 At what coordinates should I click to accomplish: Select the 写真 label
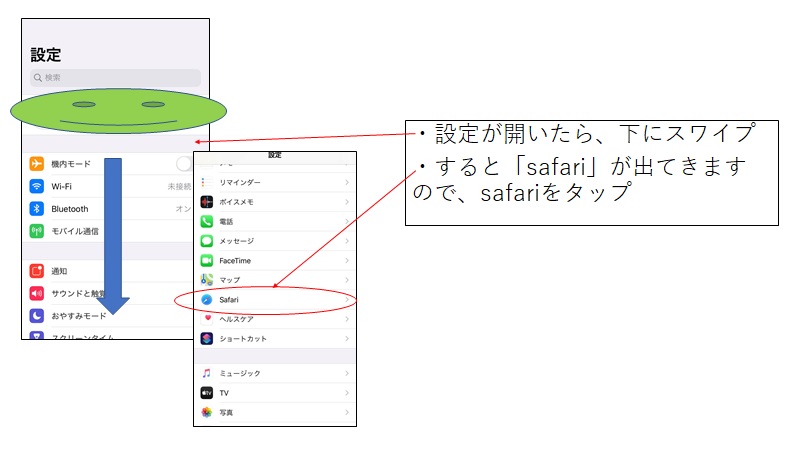click(226, 412)
